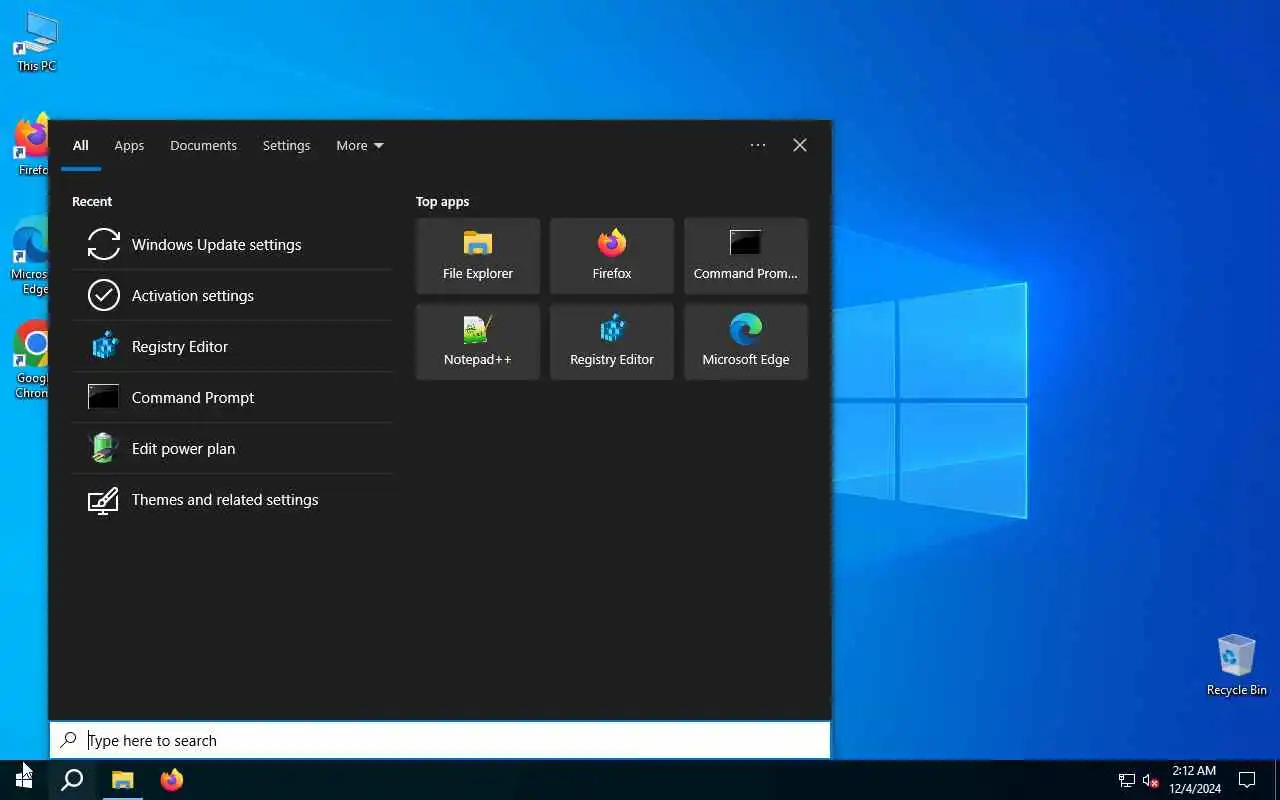Open File Explorer from the taskbar
Image resolution: width=1280 pixels, height=800 pixels.
coord(122,780)
